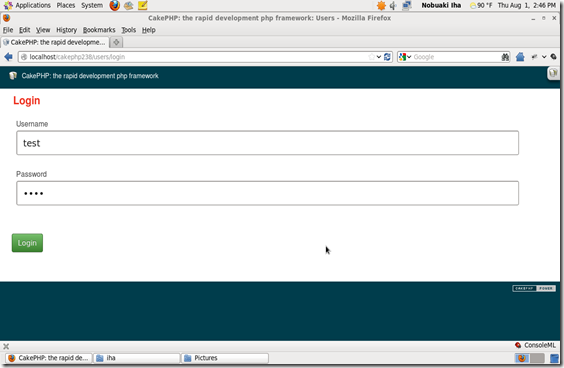The height and width of the screenshot is (368, 564).
Task: Expand the URL history dropdown arrow
Action: 379,57
